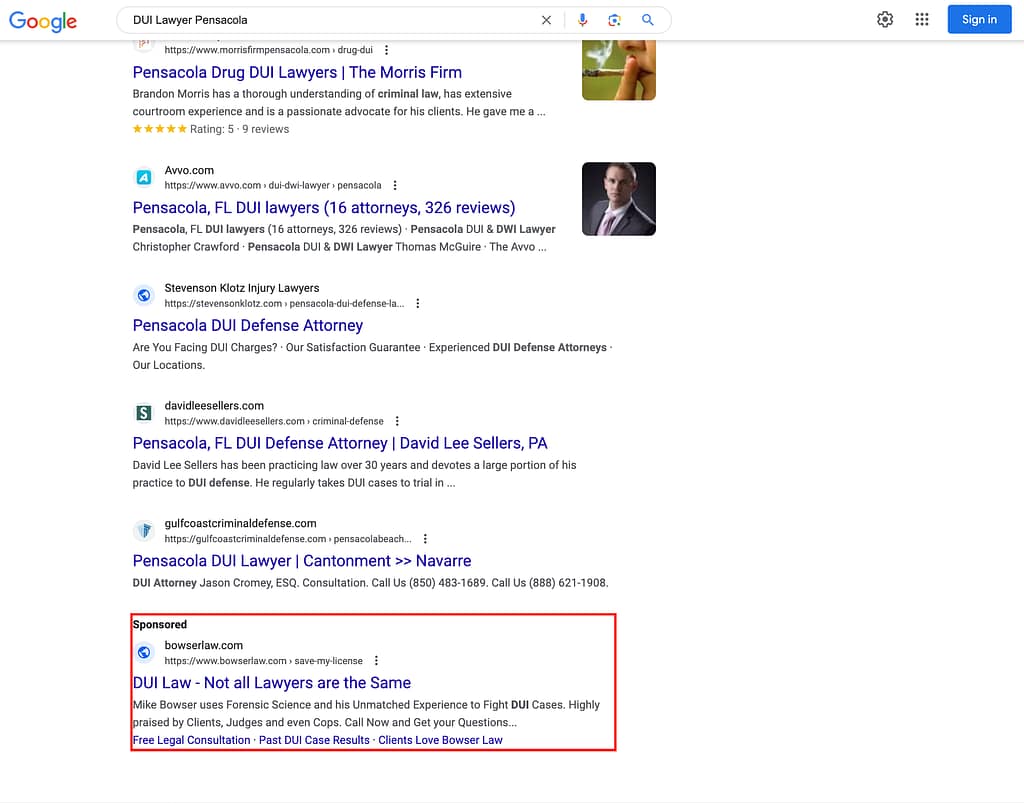Image resolution: width=1024 pixels, height=803 pixels.
Task: Open three-dot menu for stevensonklotz.com result
Action: (x=418, y=304)
